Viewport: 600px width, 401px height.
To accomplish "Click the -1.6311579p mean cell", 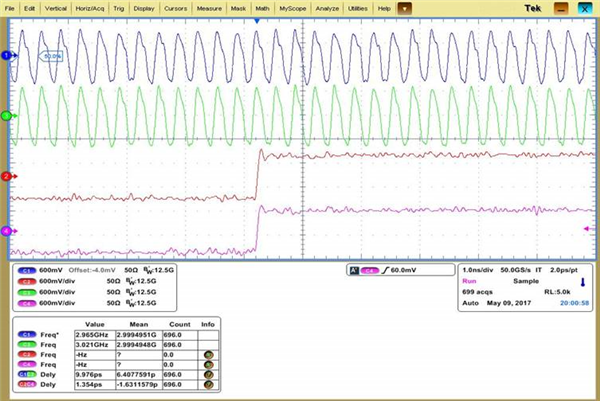I will (139, 385).
